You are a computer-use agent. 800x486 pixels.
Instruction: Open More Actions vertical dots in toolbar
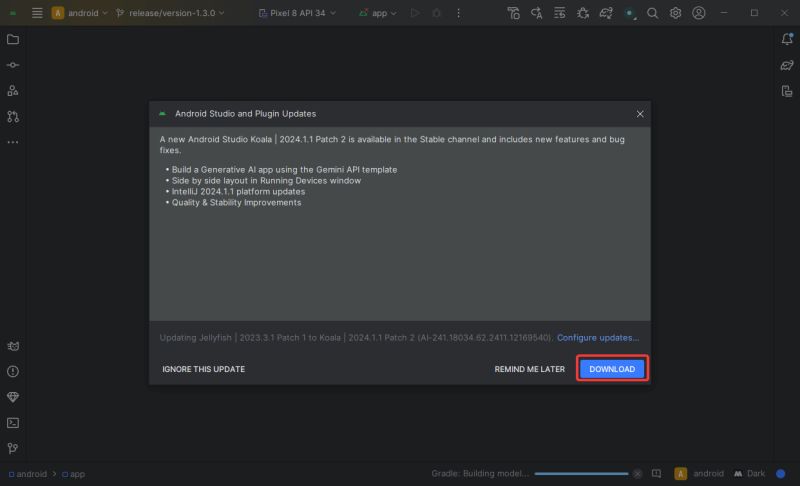458,13
